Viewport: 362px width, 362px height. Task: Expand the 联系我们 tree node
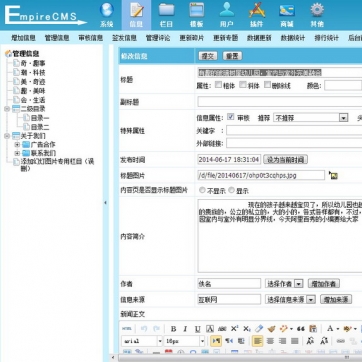(17, 153)
